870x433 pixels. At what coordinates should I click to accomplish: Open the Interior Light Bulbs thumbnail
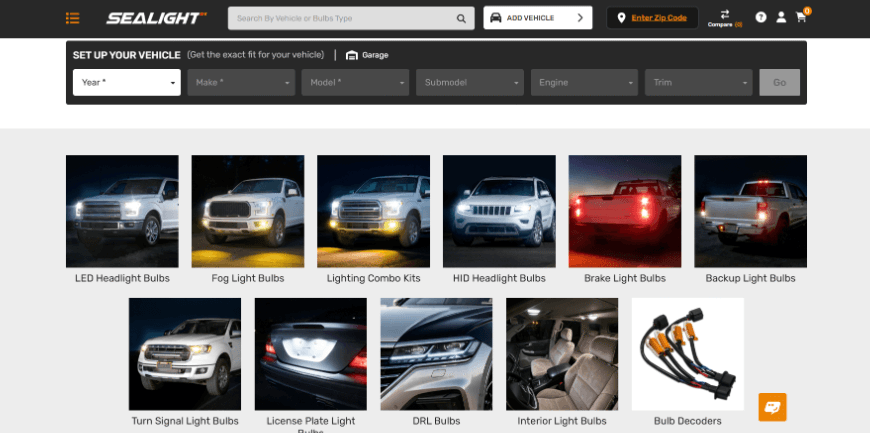(x=562, y=354)
